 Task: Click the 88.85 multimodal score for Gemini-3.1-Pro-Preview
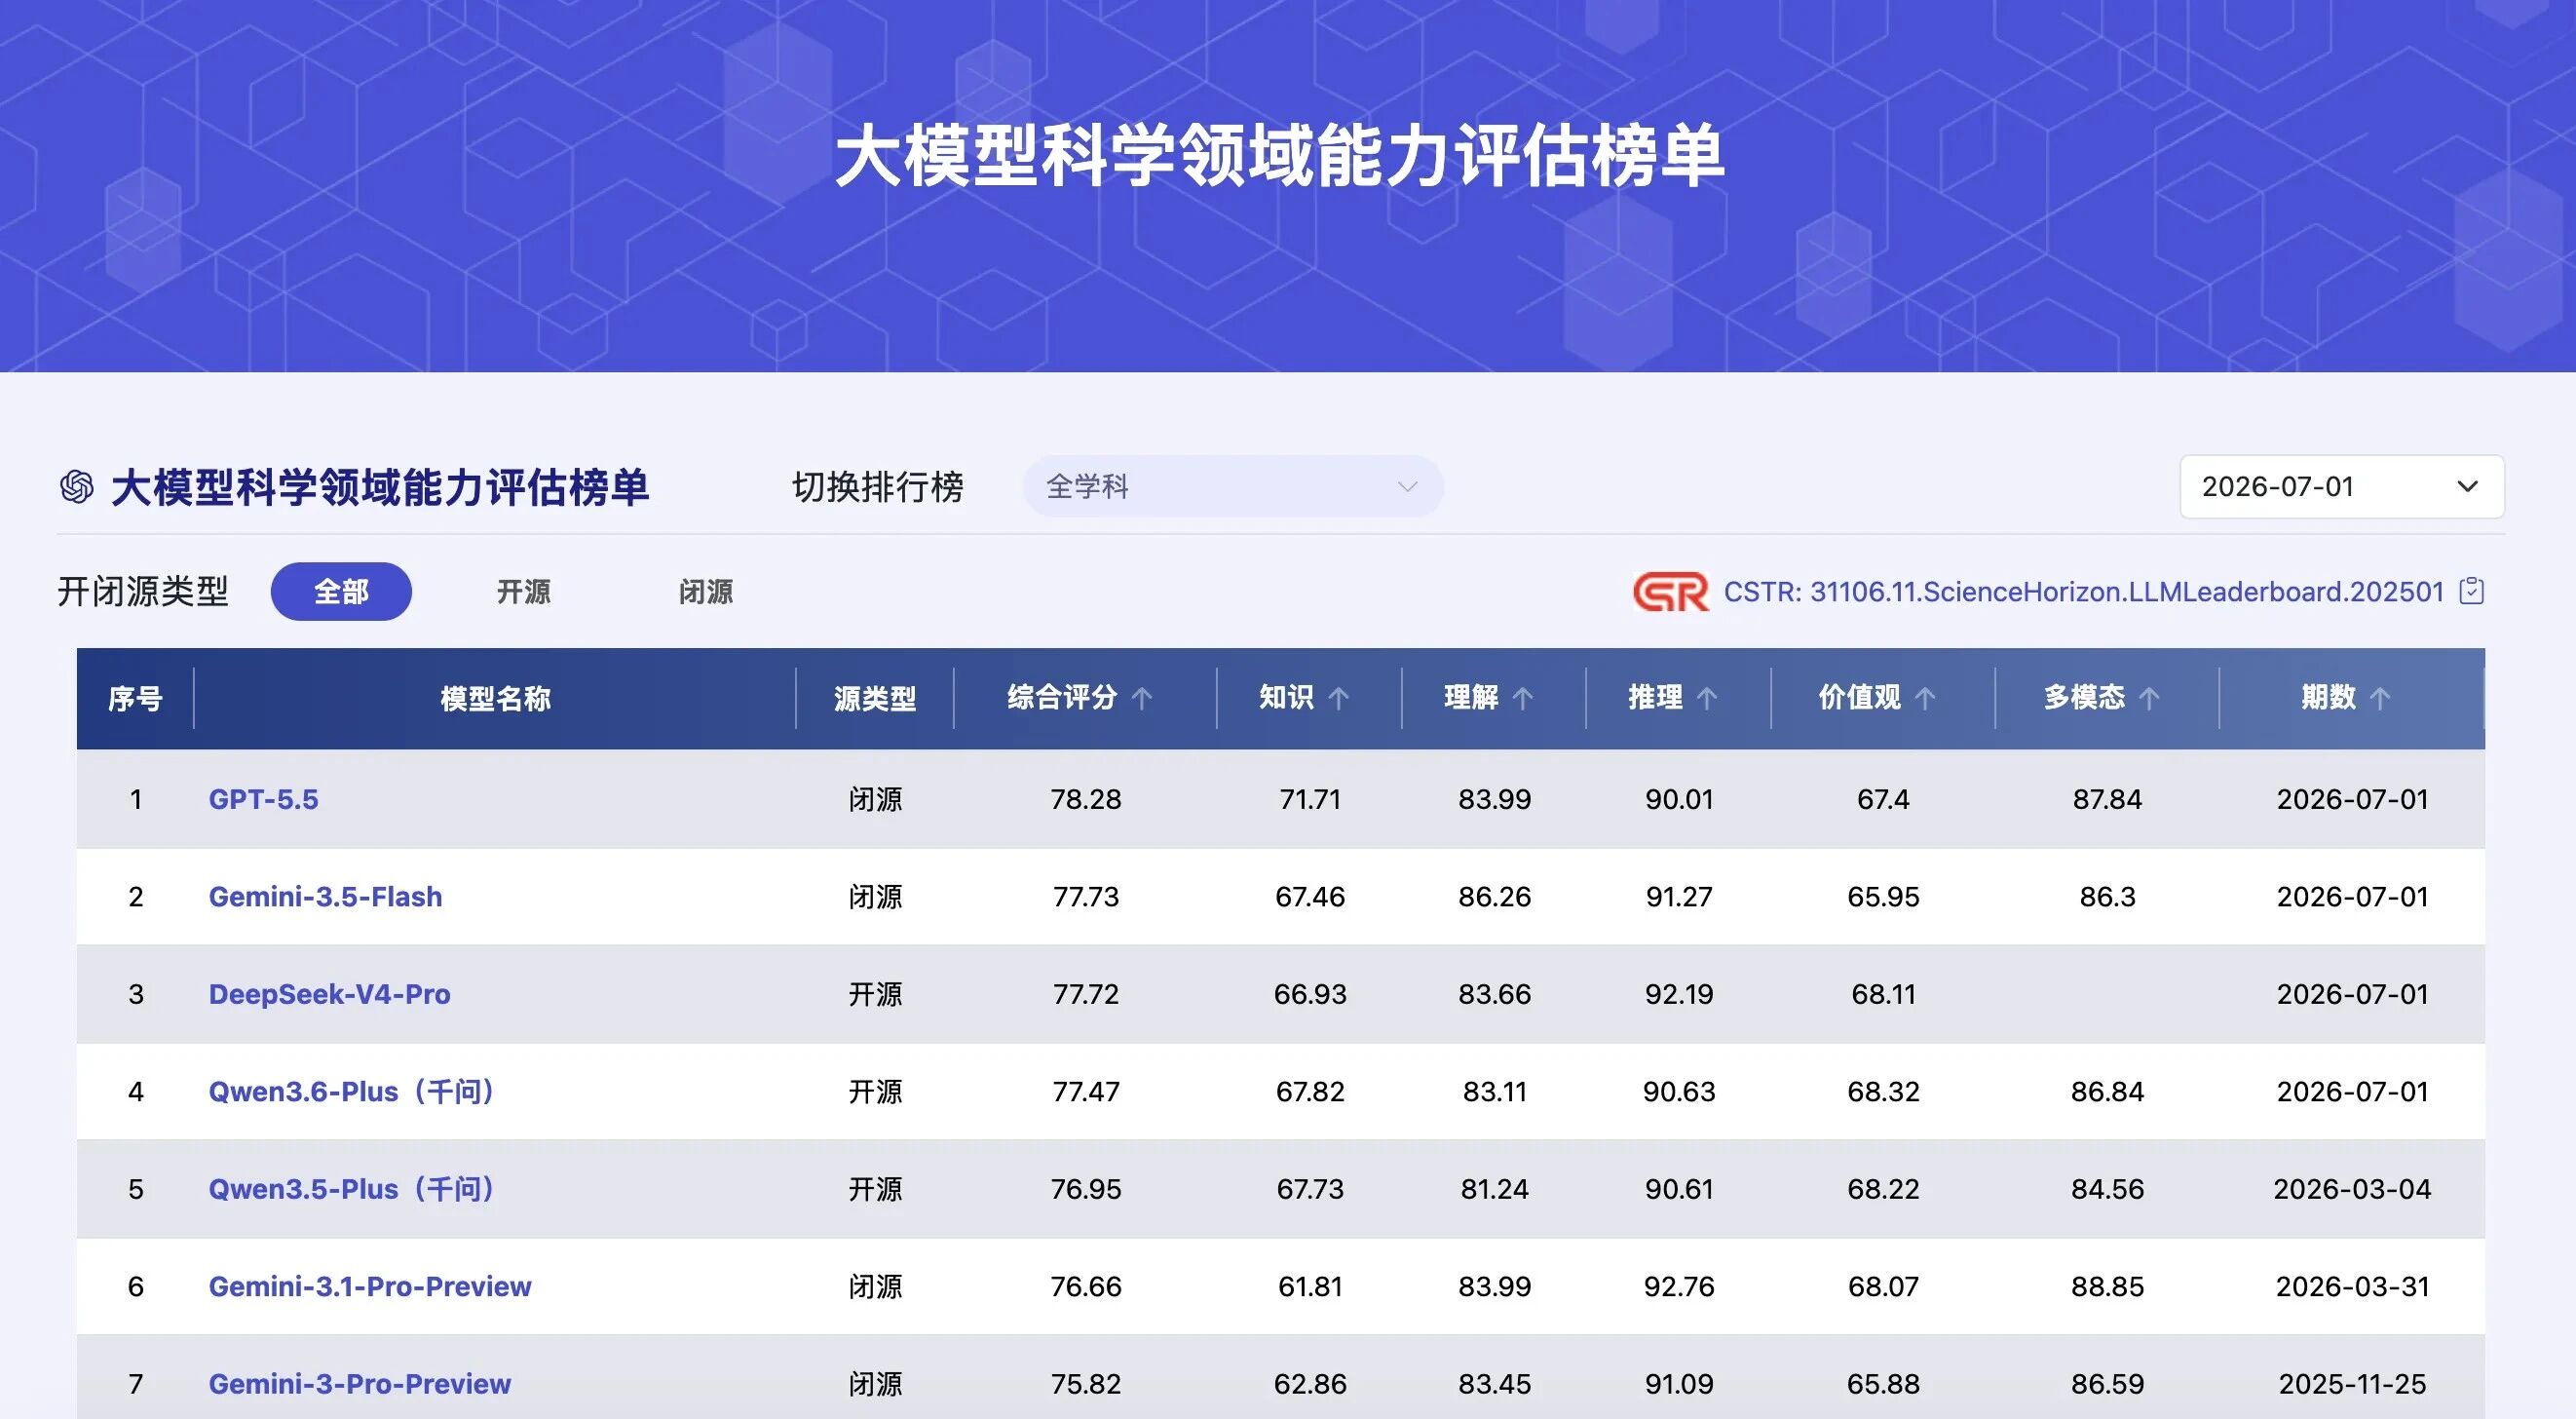[x=2107, y=1286]
